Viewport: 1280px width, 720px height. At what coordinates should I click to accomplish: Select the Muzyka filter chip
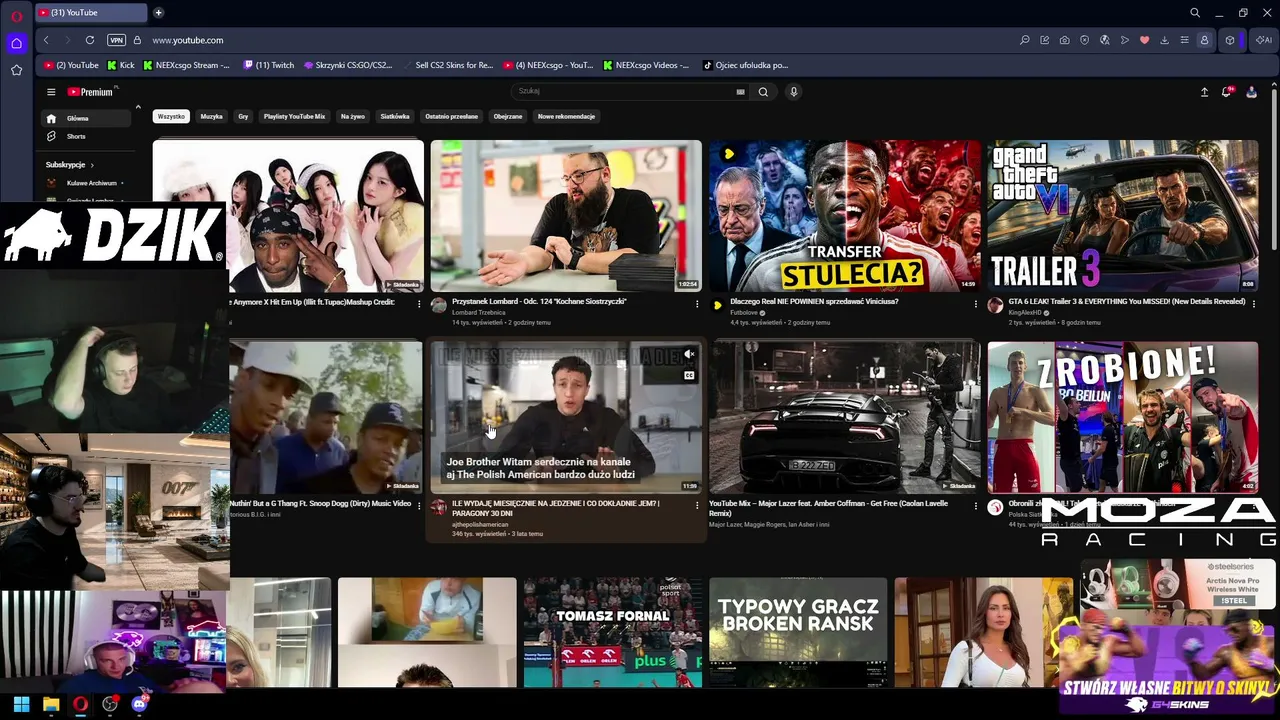(211, 116)
